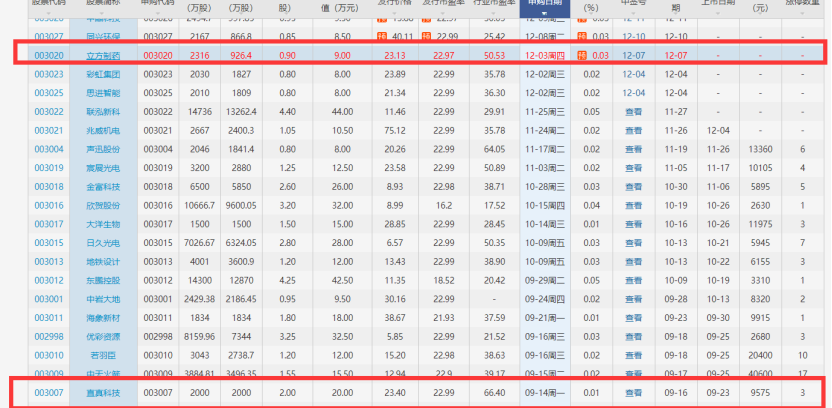Open stock name link 金富科技
The height and width of the screenshot is (408, 832).
(x=103, y=187)
